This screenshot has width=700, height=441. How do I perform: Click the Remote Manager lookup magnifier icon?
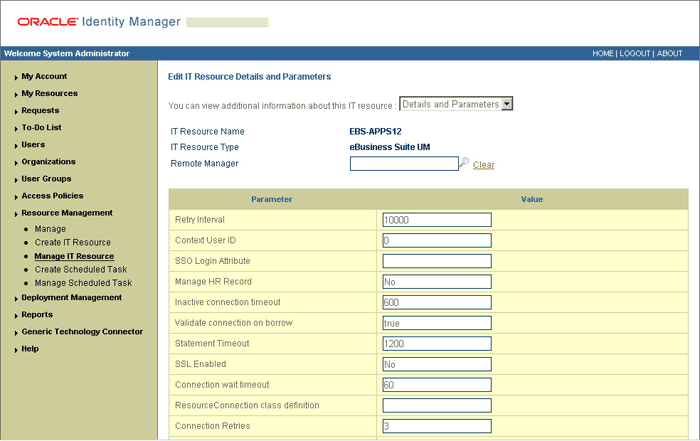click(464, 162)
